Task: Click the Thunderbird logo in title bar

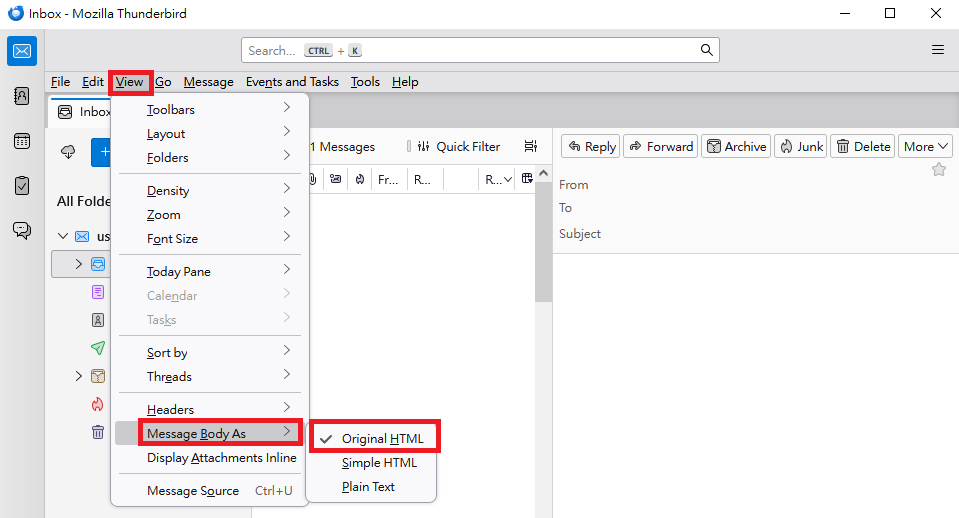Action: (x=16, y=13)
